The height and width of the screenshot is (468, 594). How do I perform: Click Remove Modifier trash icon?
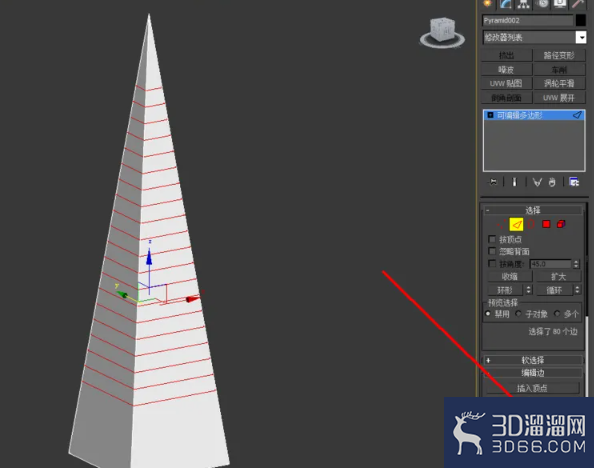click(x=552, y=182)
